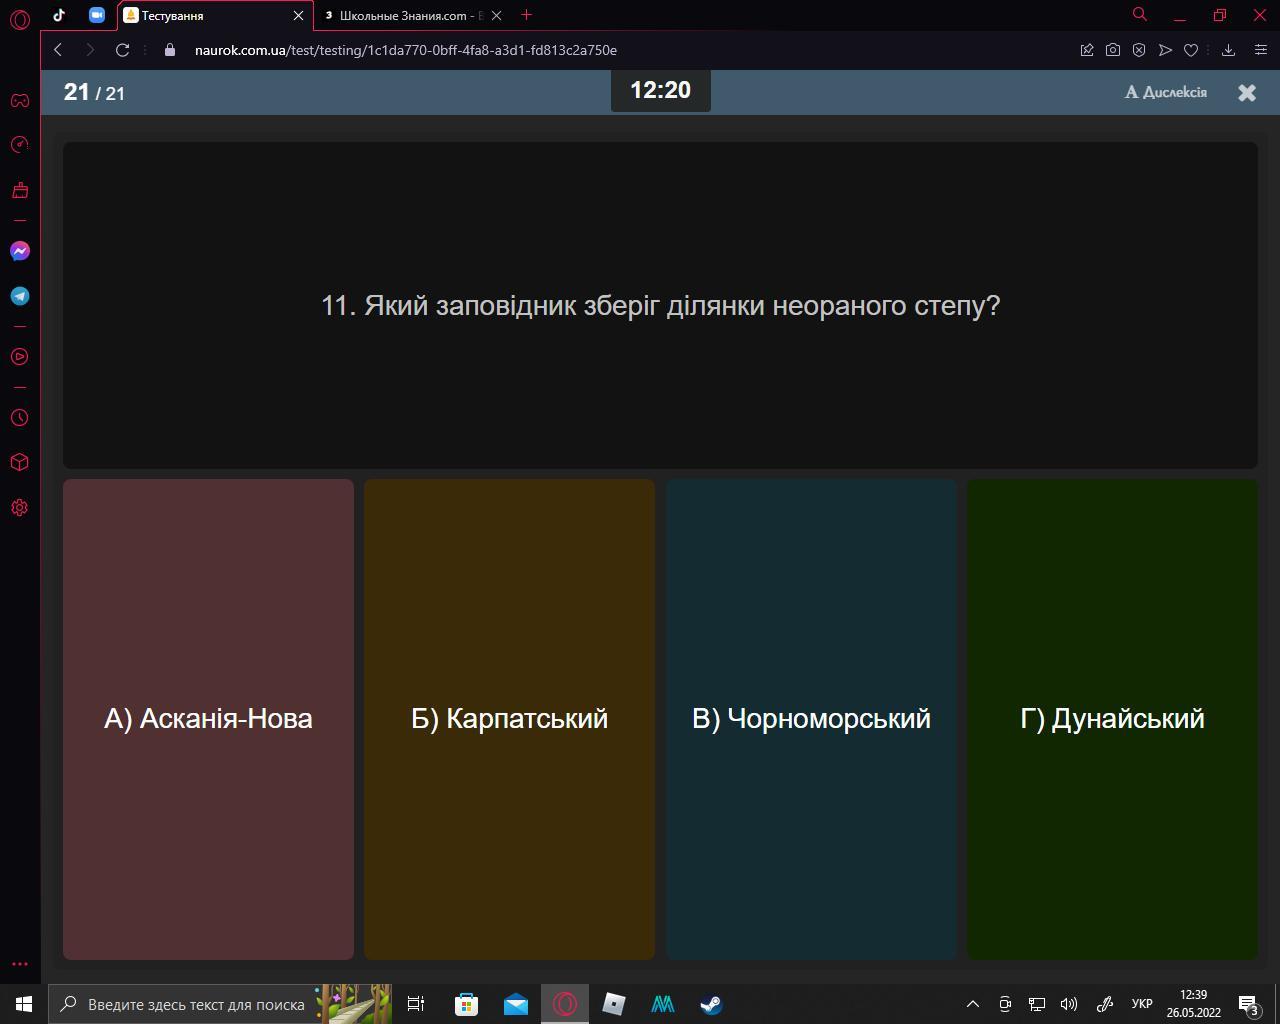
Task: Open the downloads panel
Action: 1229,50
